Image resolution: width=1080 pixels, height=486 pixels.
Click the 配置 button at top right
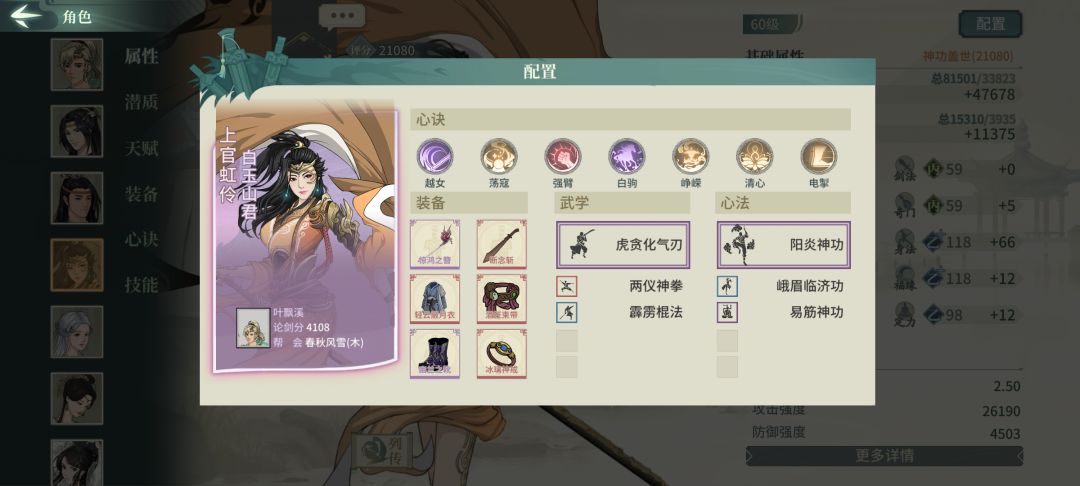(x=990, y=24)
